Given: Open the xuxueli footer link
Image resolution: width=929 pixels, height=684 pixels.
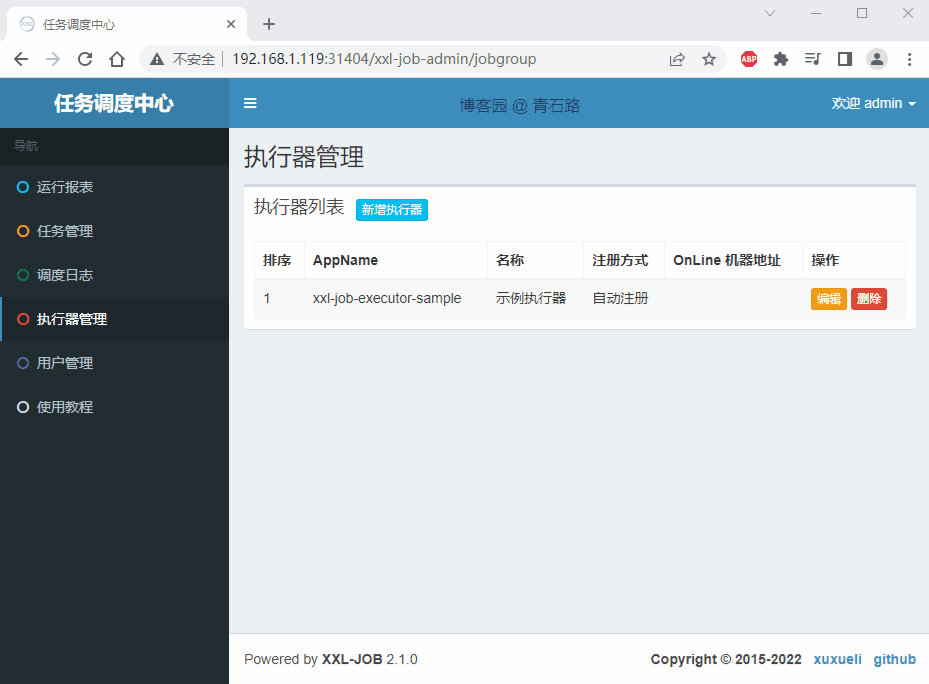Looking at the screenshot, I should point(837,659).
